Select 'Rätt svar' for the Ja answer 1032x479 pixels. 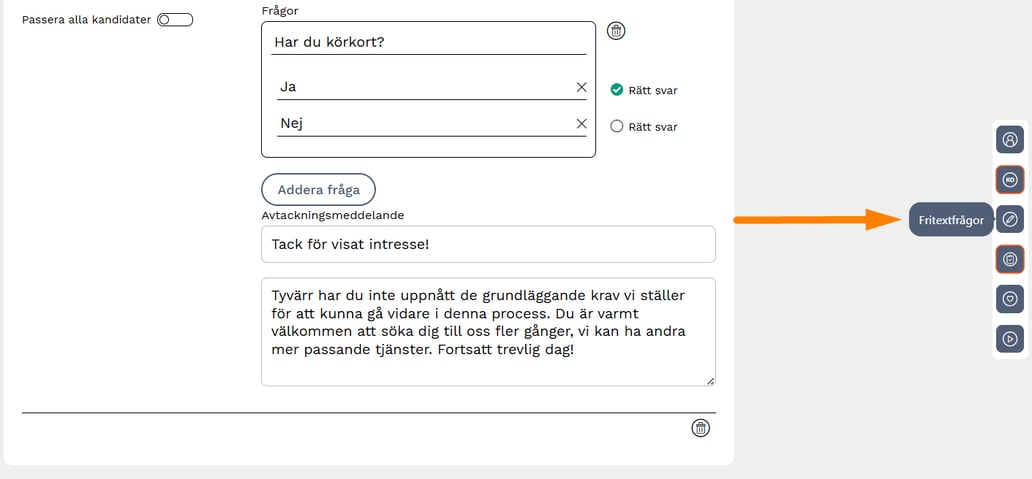click(x=617, y=90)
